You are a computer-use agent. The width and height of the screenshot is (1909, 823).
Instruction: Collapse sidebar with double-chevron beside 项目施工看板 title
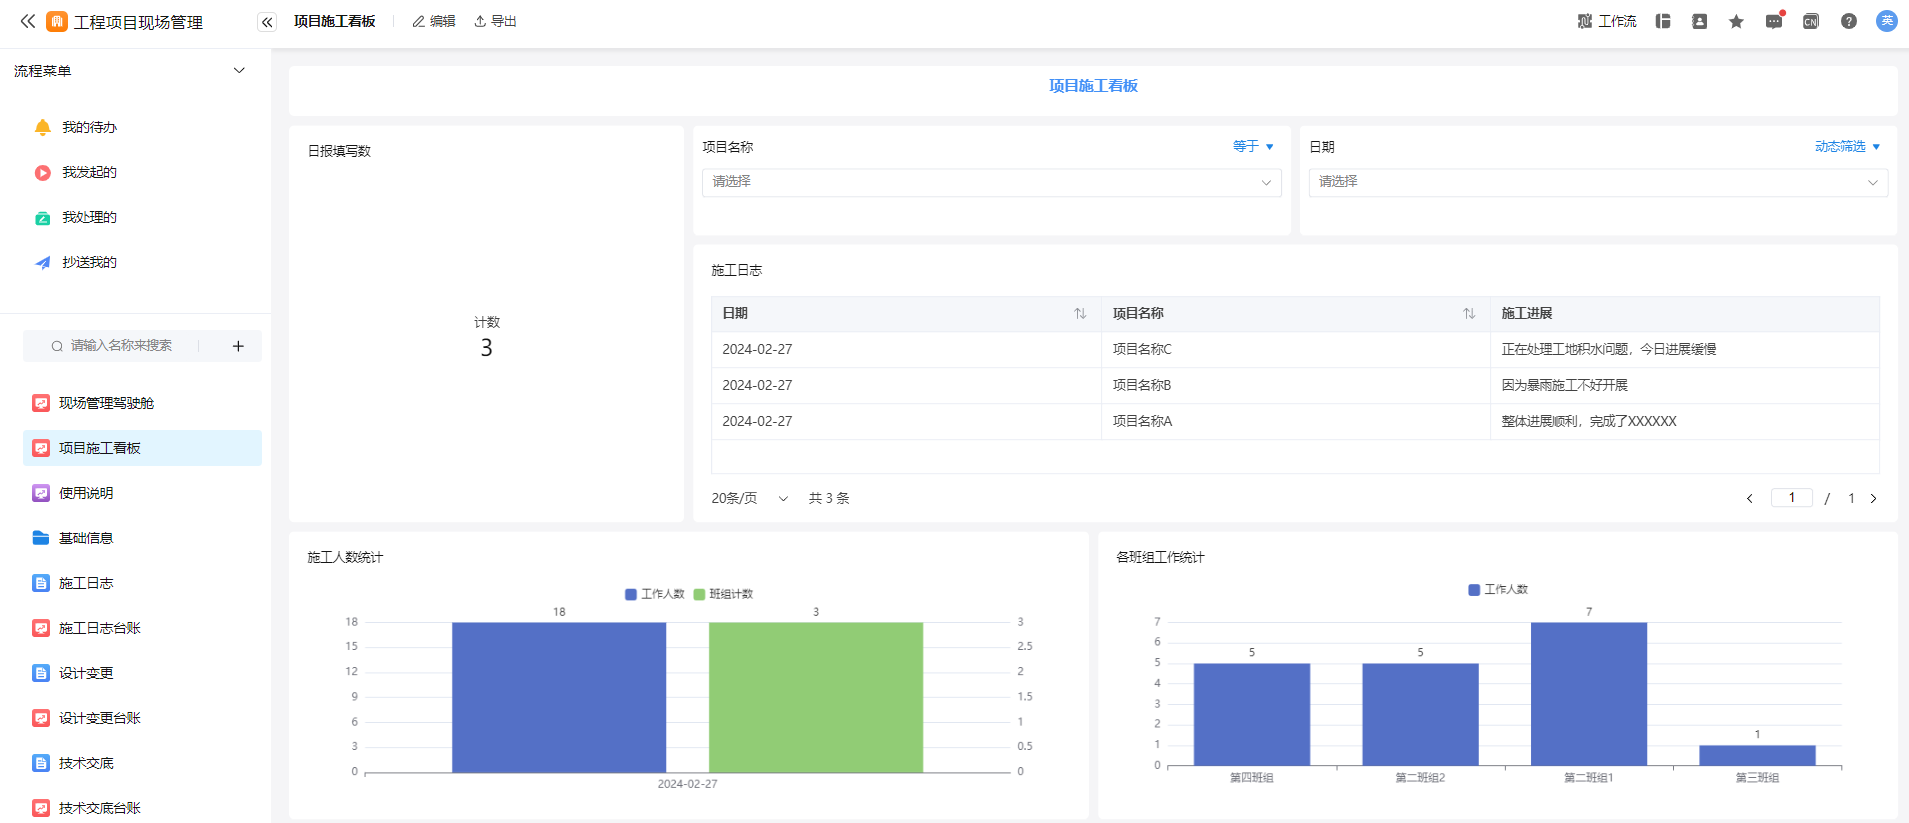tap(267, 22)
